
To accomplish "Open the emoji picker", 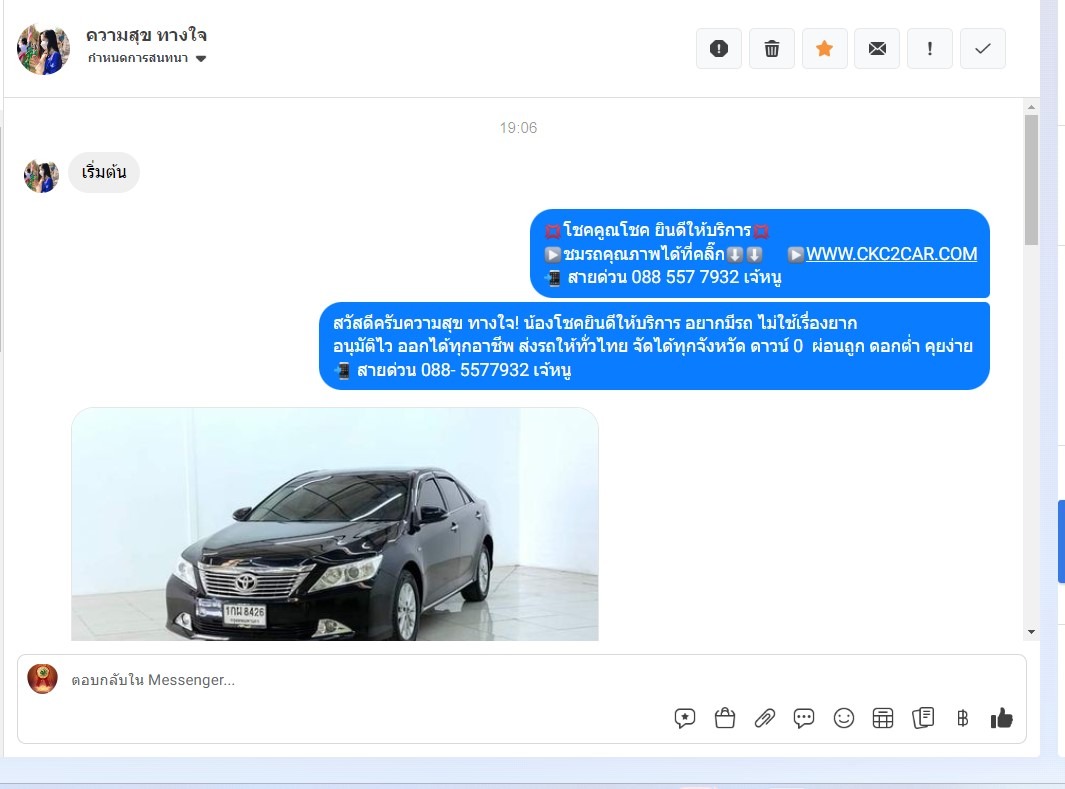I will coord(844,718).
